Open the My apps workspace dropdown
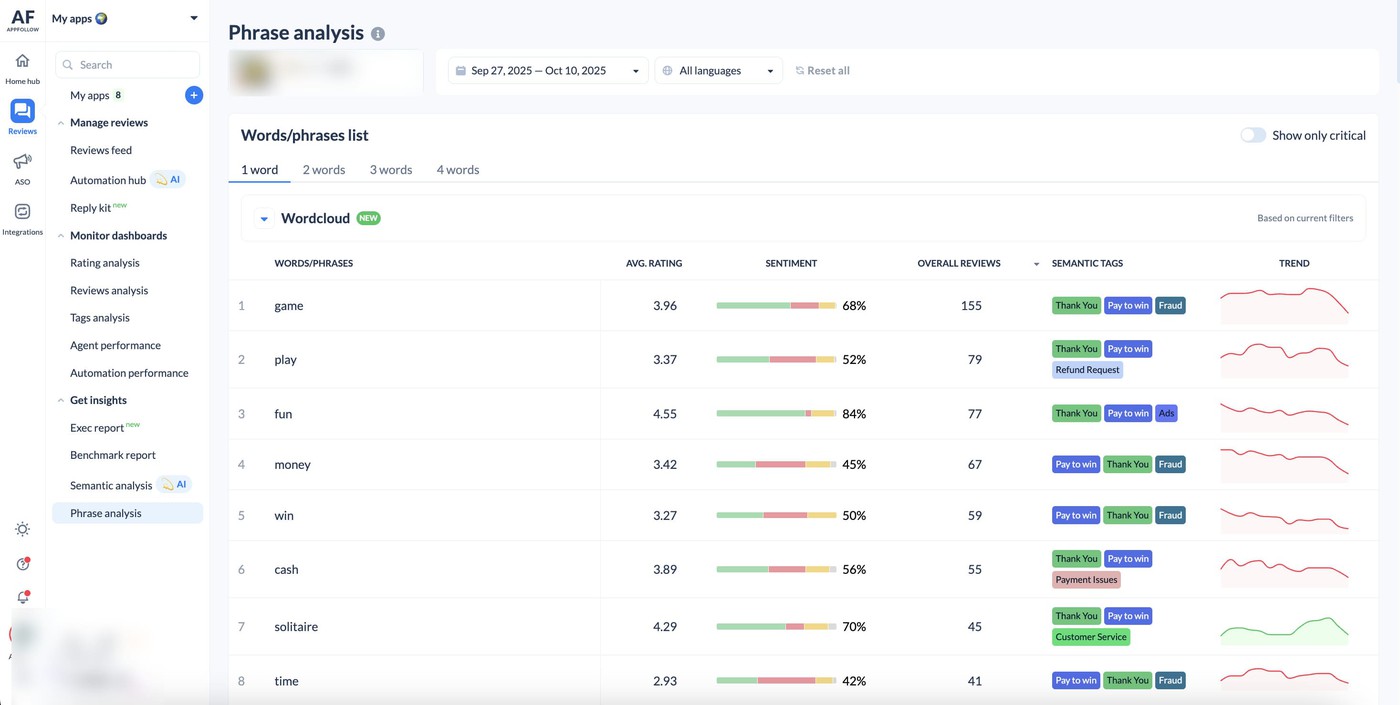The width and height of the screenshot is (1400, 705). [x=125, y=18]
